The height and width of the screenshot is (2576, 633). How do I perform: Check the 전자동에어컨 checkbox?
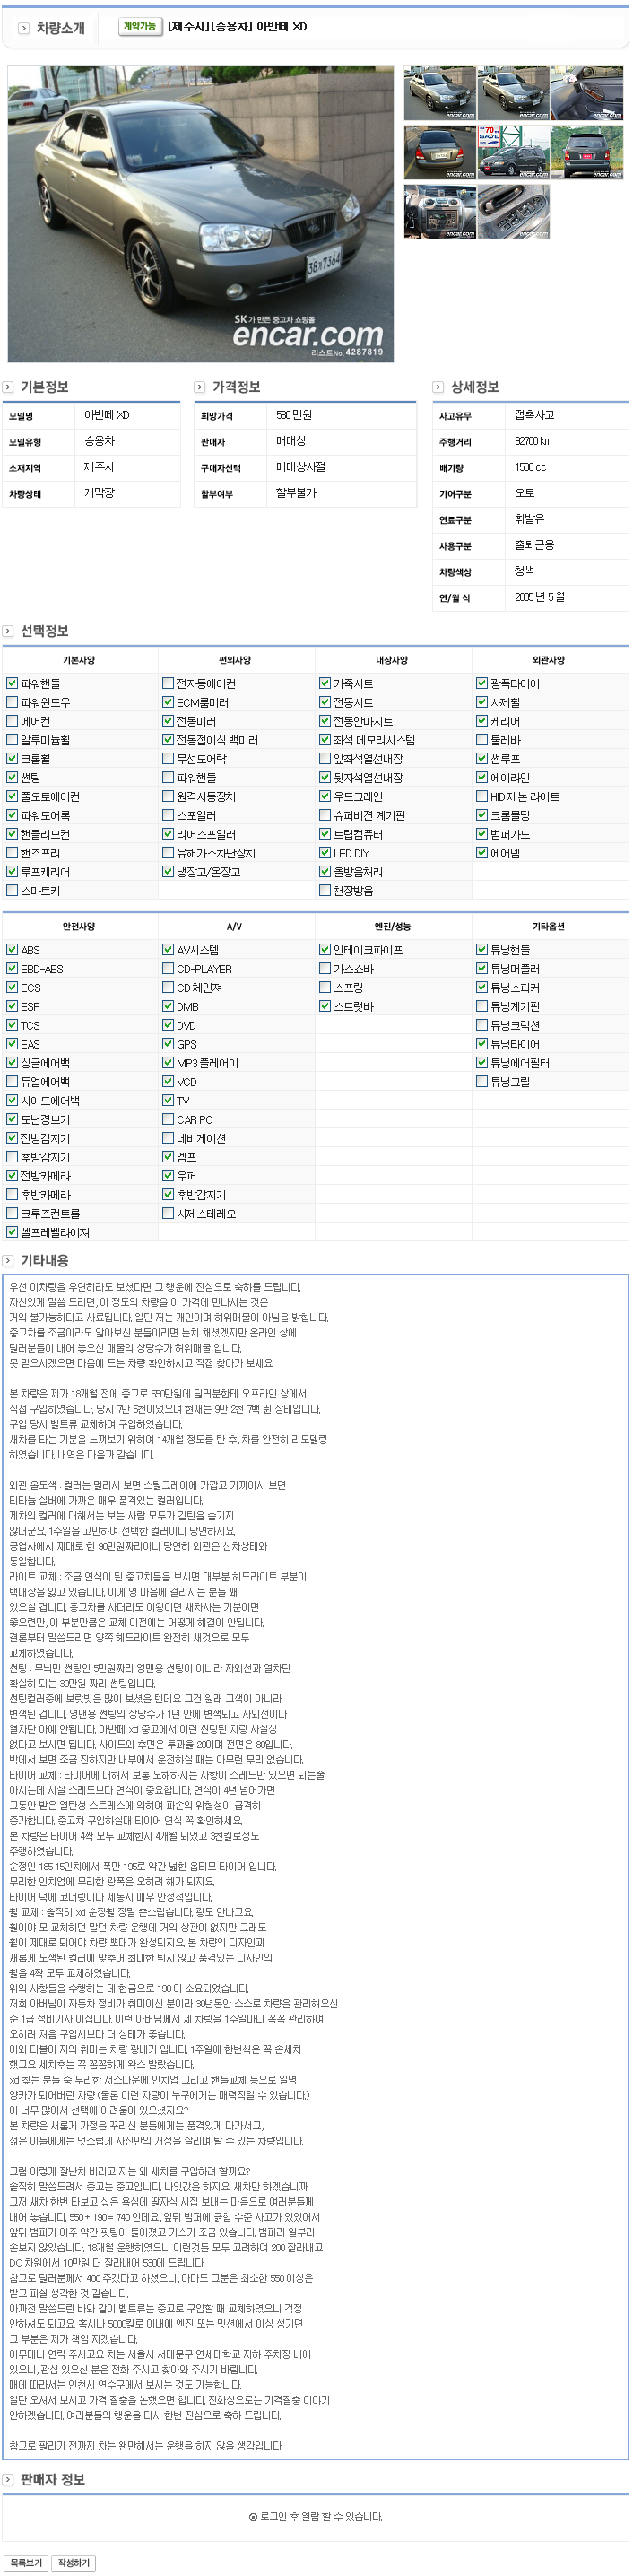(x=168, y=684)
